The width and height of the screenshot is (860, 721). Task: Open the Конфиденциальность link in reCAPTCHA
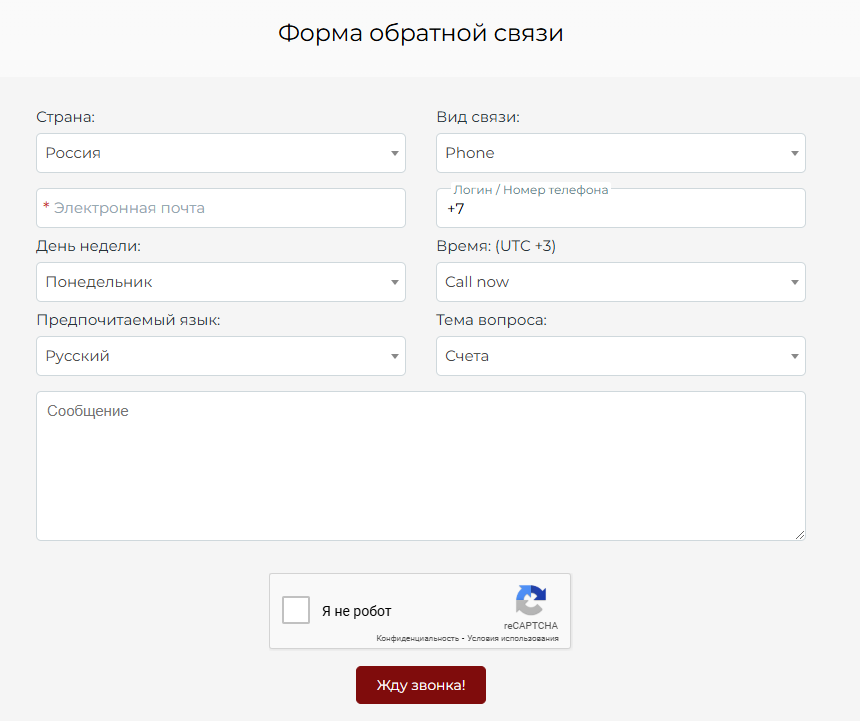[x=417, y=638]
